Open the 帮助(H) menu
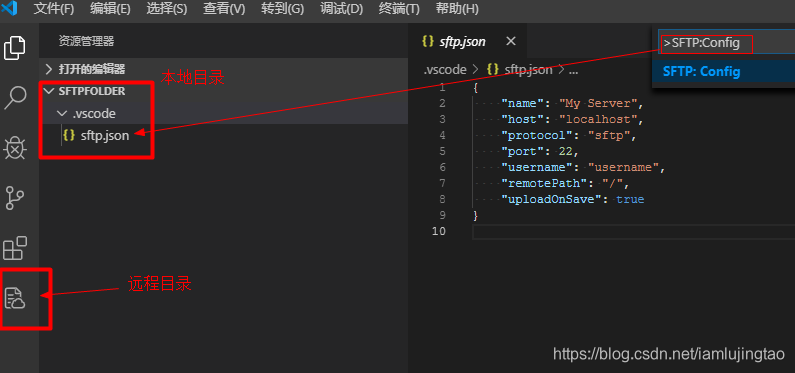The image size is (795, 373). (457, 9)
